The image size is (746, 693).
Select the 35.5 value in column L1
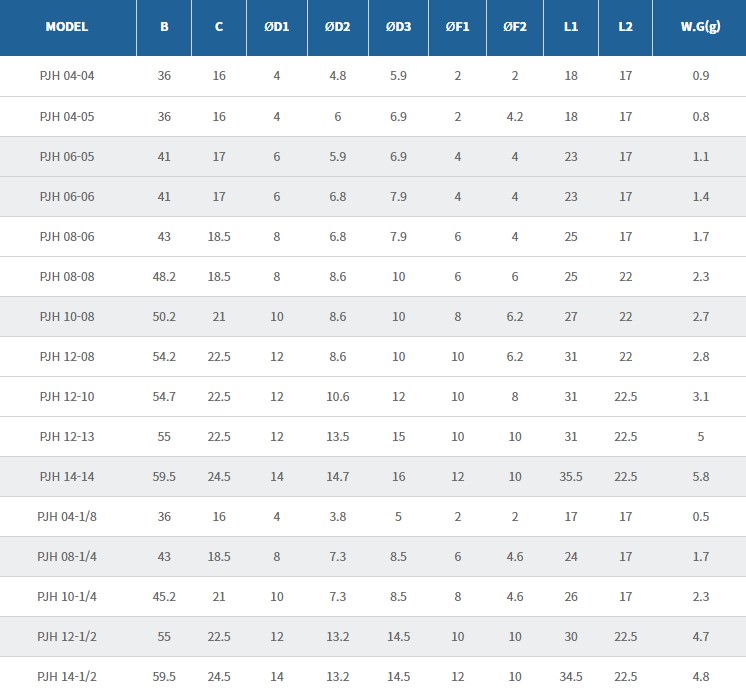(x=570, y=477)
